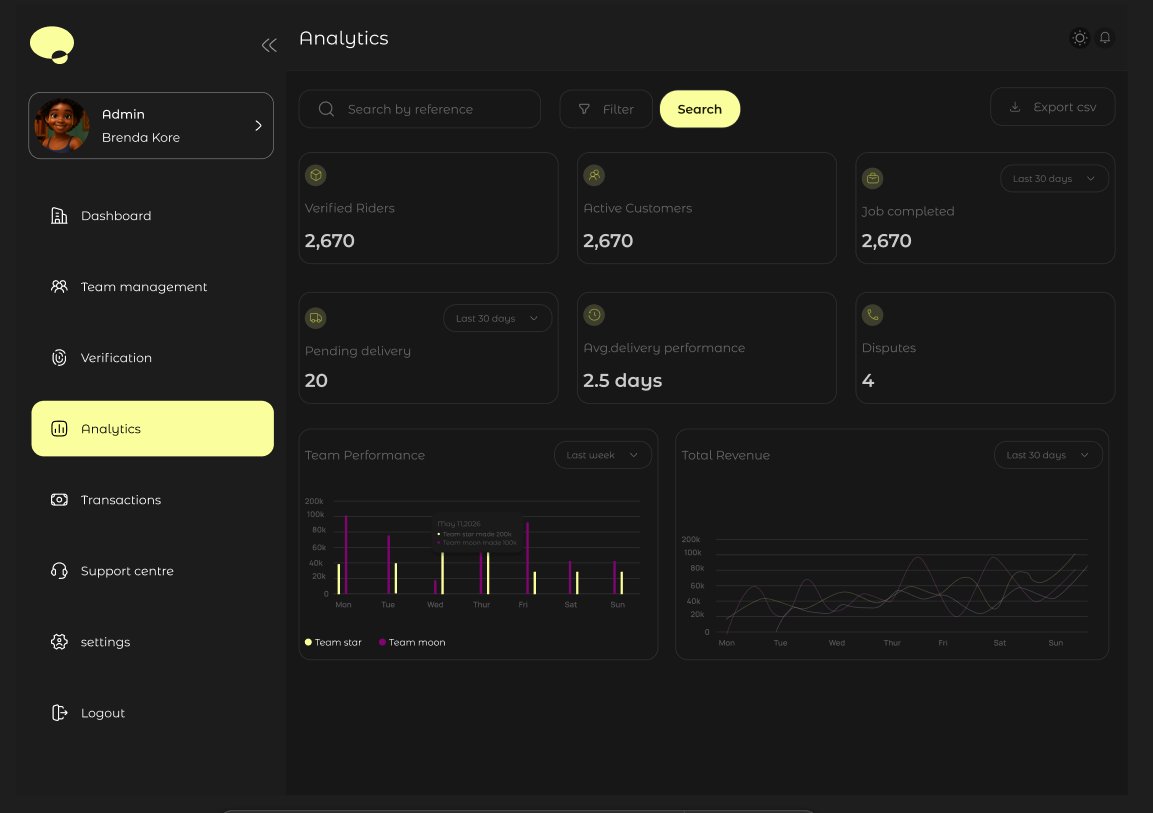Open Job completed Last 30 days dropdown
The width and height of the screenshot is (1153, 813).
point(1054,179)
